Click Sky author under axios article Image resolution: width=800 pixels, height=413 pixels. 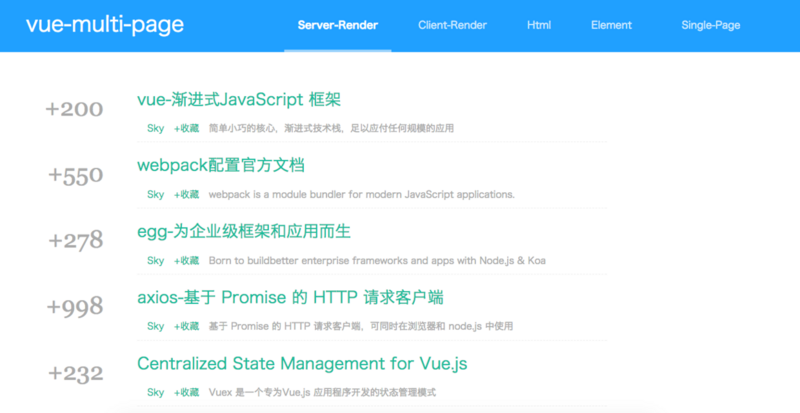pos(156,326)
